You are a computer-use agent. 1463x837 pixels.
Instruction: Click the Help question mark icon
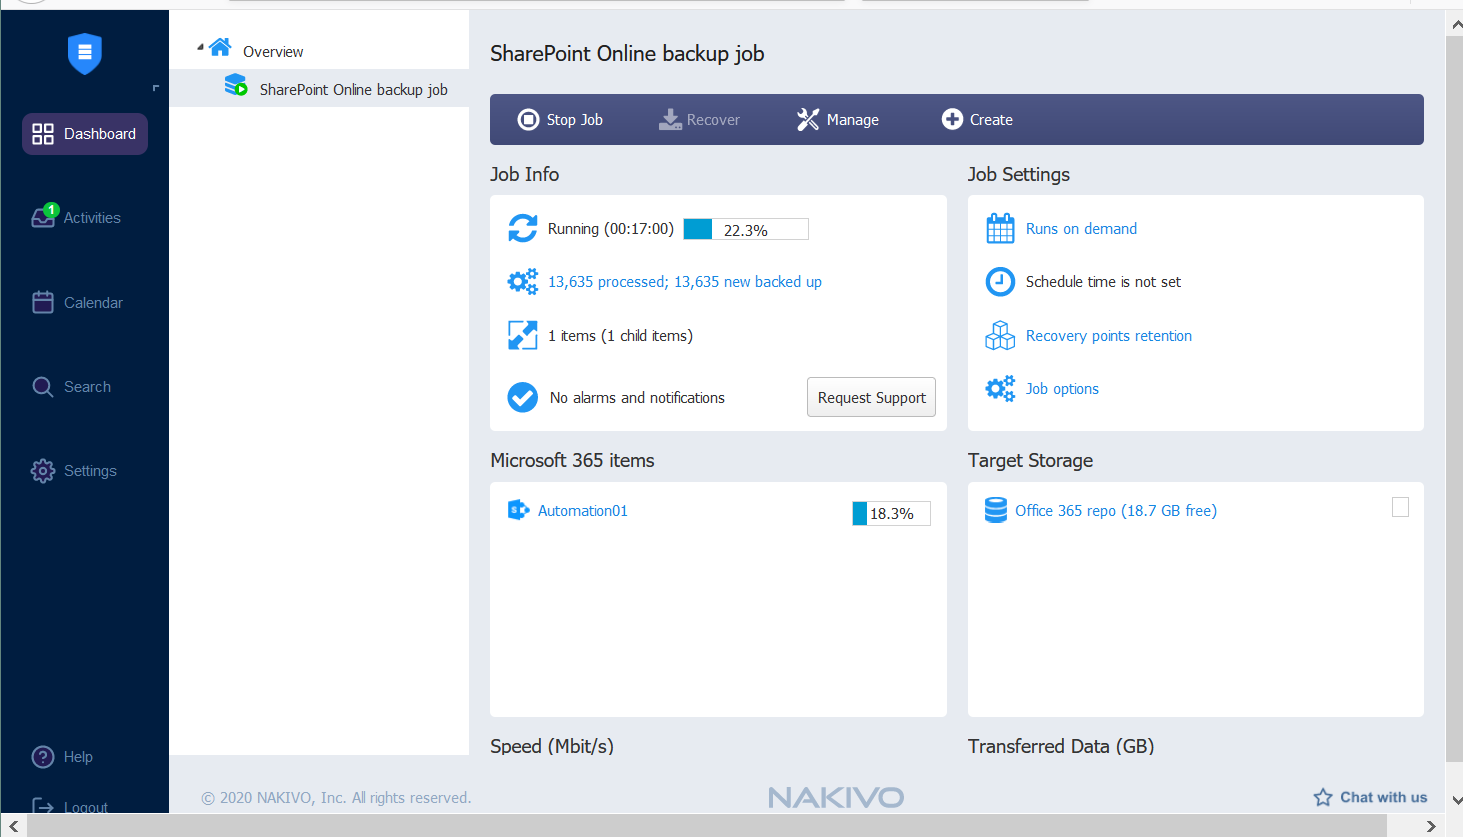(x=43, y=757)
